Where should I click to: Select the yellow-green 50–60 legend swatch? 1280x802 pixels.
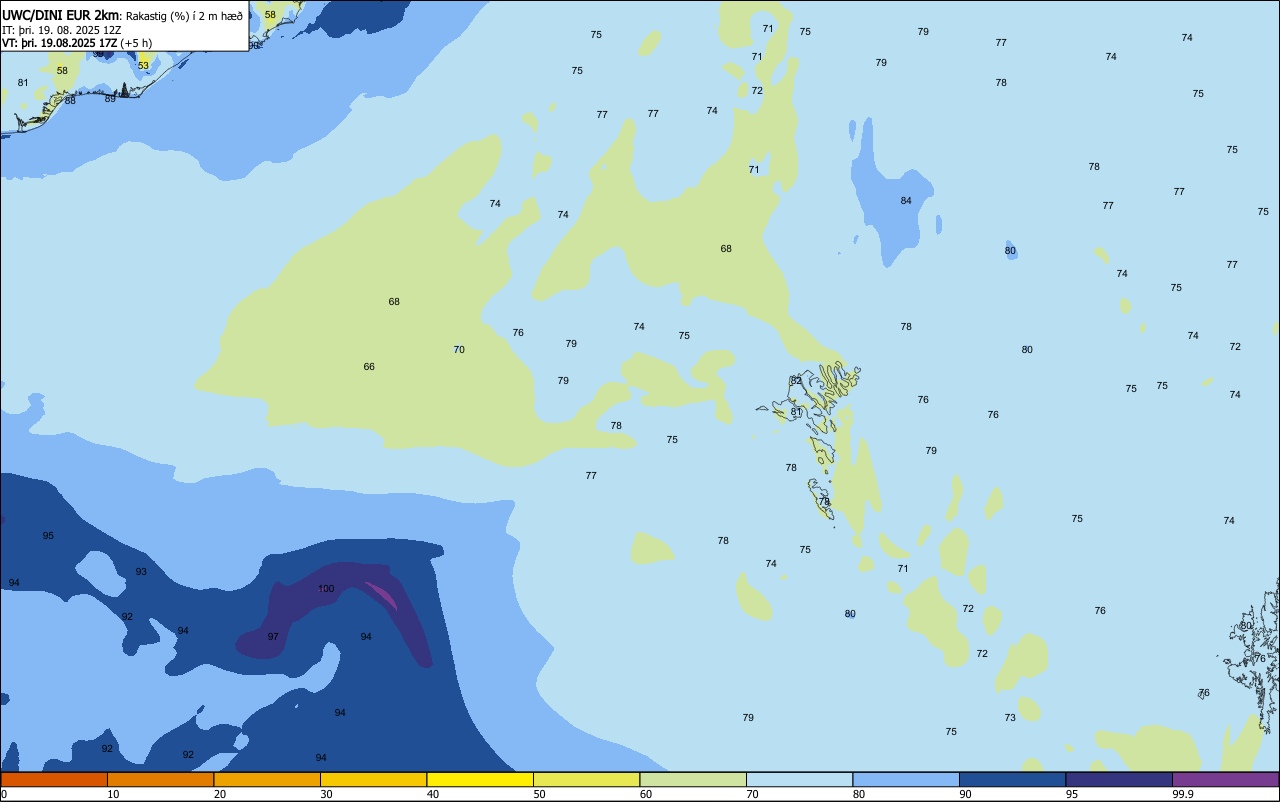click(586, 779)
